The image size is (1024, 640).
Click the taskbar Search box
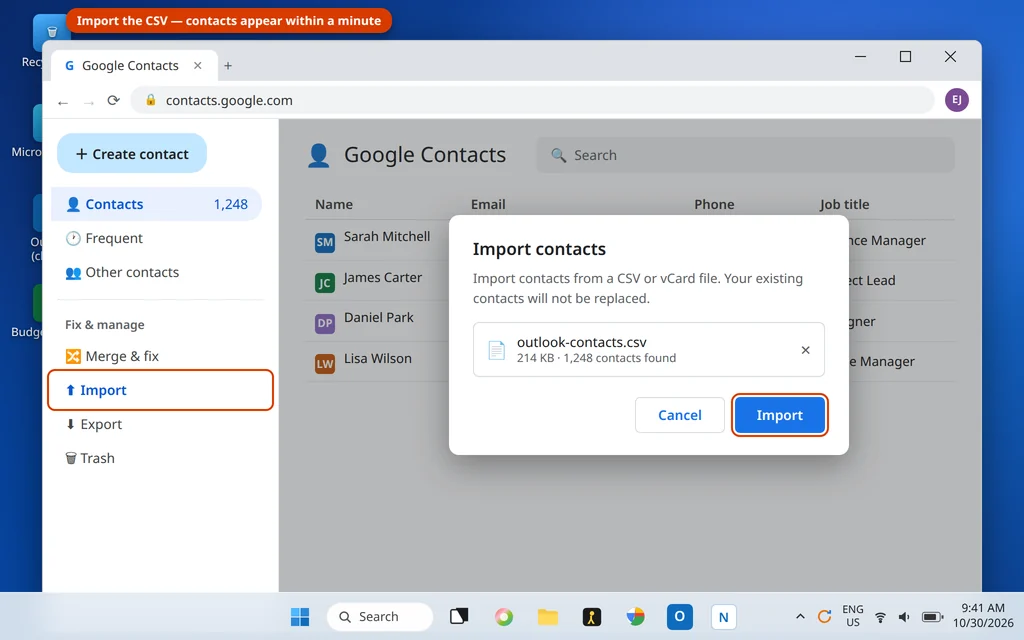pos(379,616)
